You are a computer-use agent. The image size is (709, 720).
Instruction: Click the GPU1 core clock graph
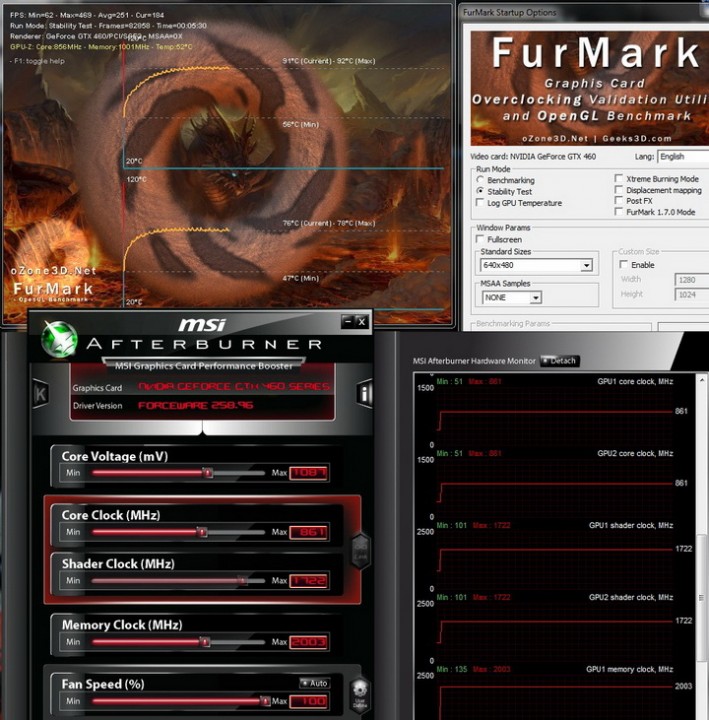(555, 410)
